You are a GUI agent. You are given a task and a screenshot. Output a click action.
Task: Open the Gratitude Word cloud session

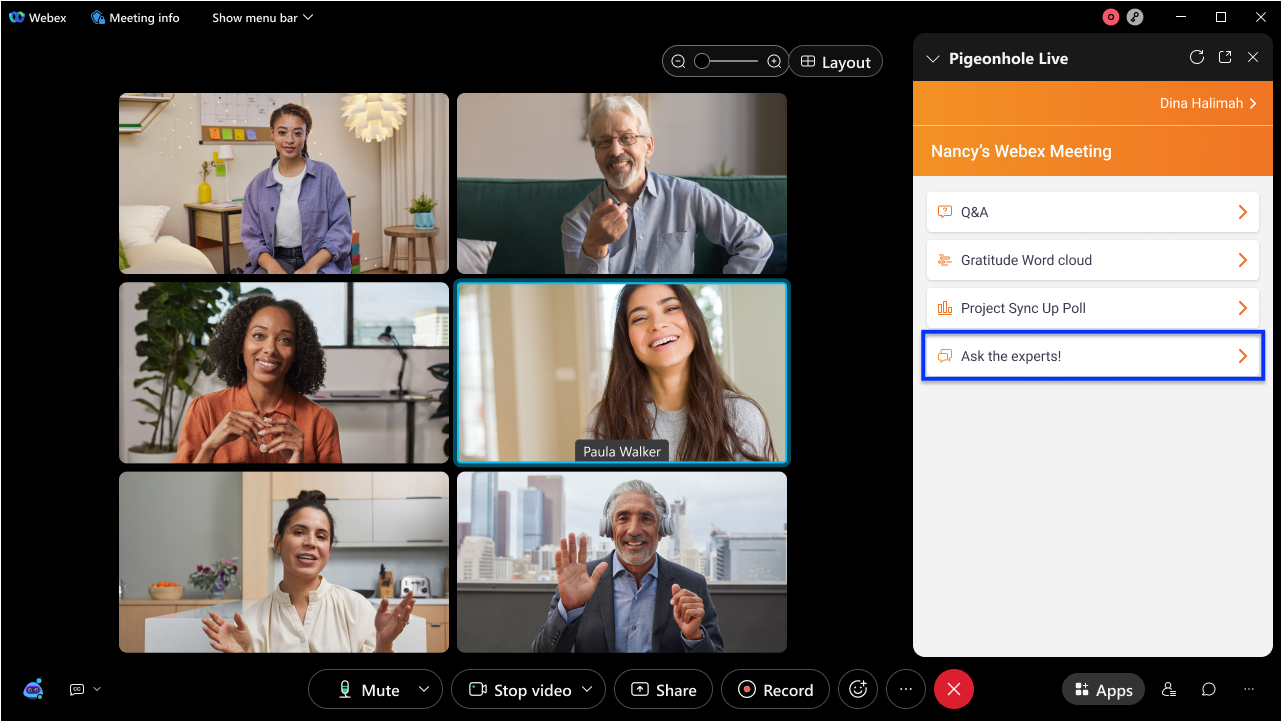[1092, 260]
